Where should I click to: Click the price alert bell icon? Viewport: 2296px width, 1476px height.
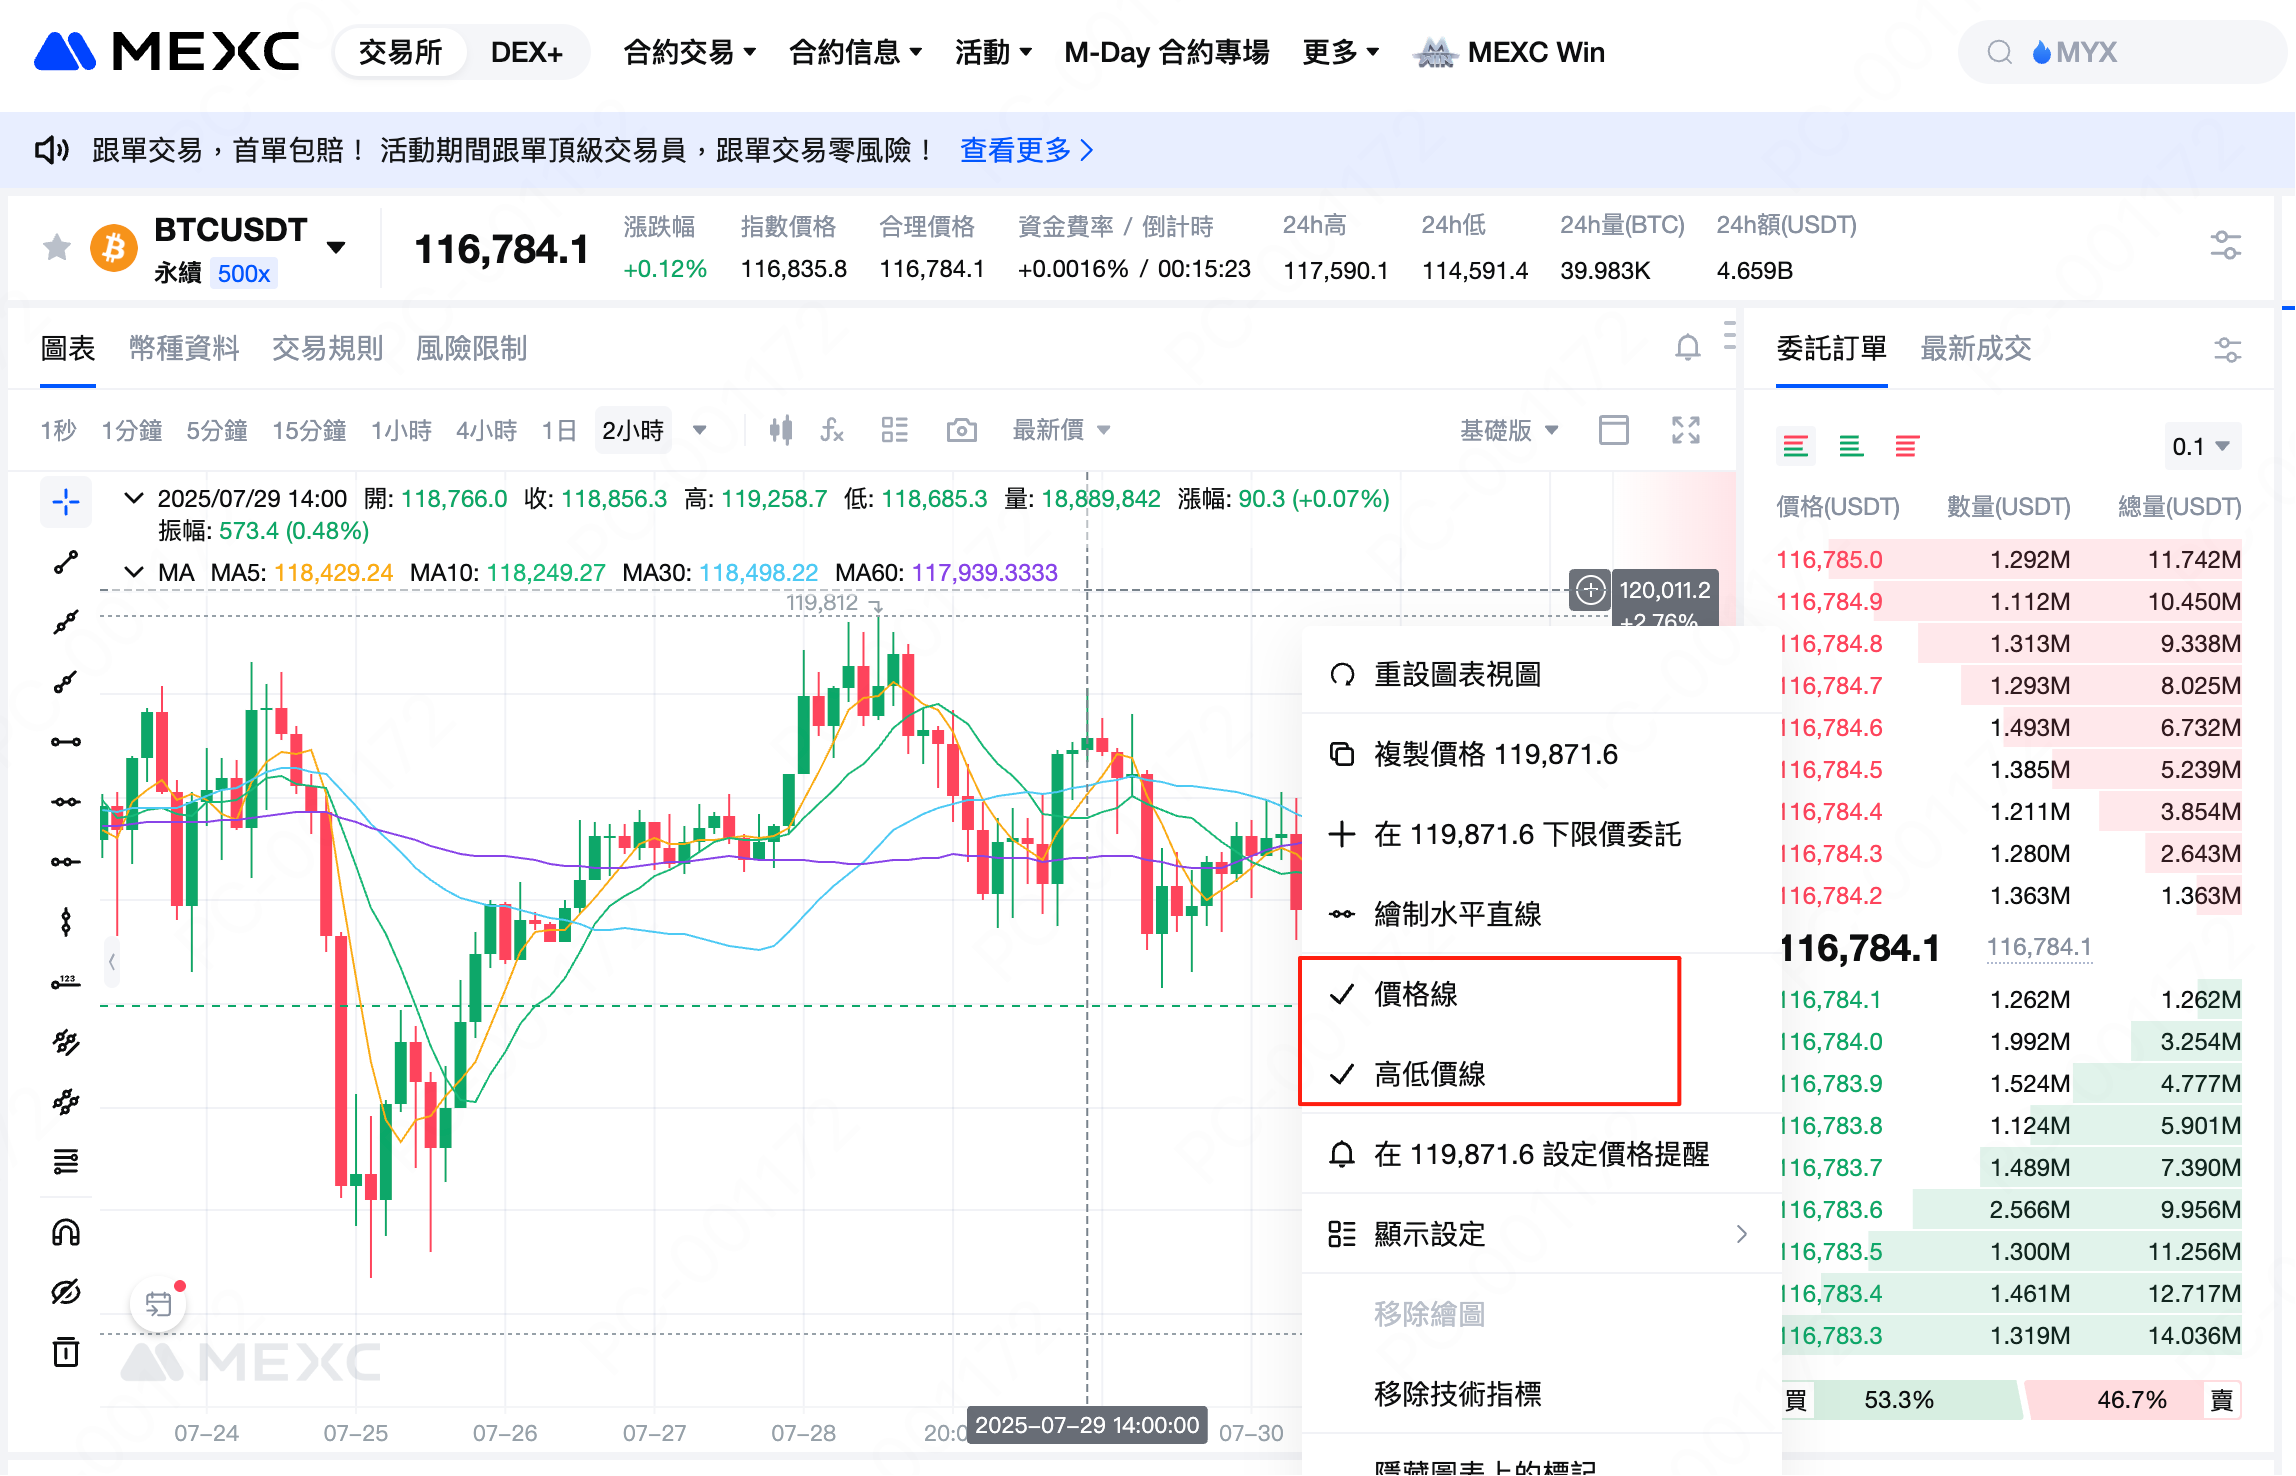[x=1687, y=347]
